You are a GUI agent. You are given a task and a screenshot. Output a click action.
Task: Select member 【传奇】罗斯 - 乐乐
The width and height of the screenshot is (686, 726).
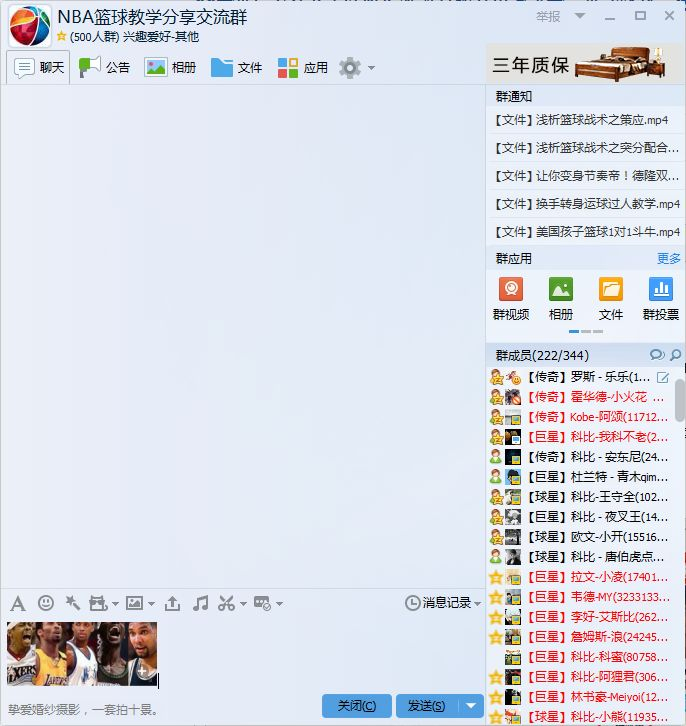[581, 377]
